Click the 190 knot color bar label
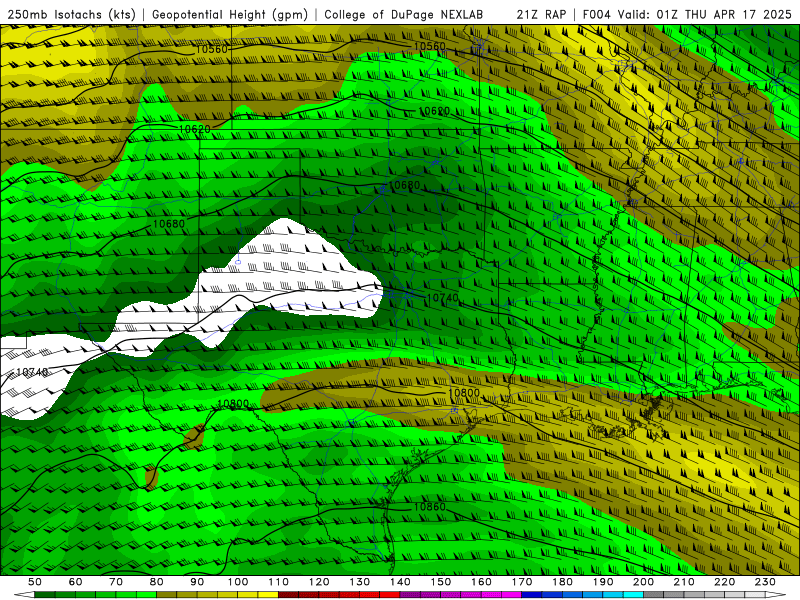Screen dimensions: 800x600 [x=603, y=582]
